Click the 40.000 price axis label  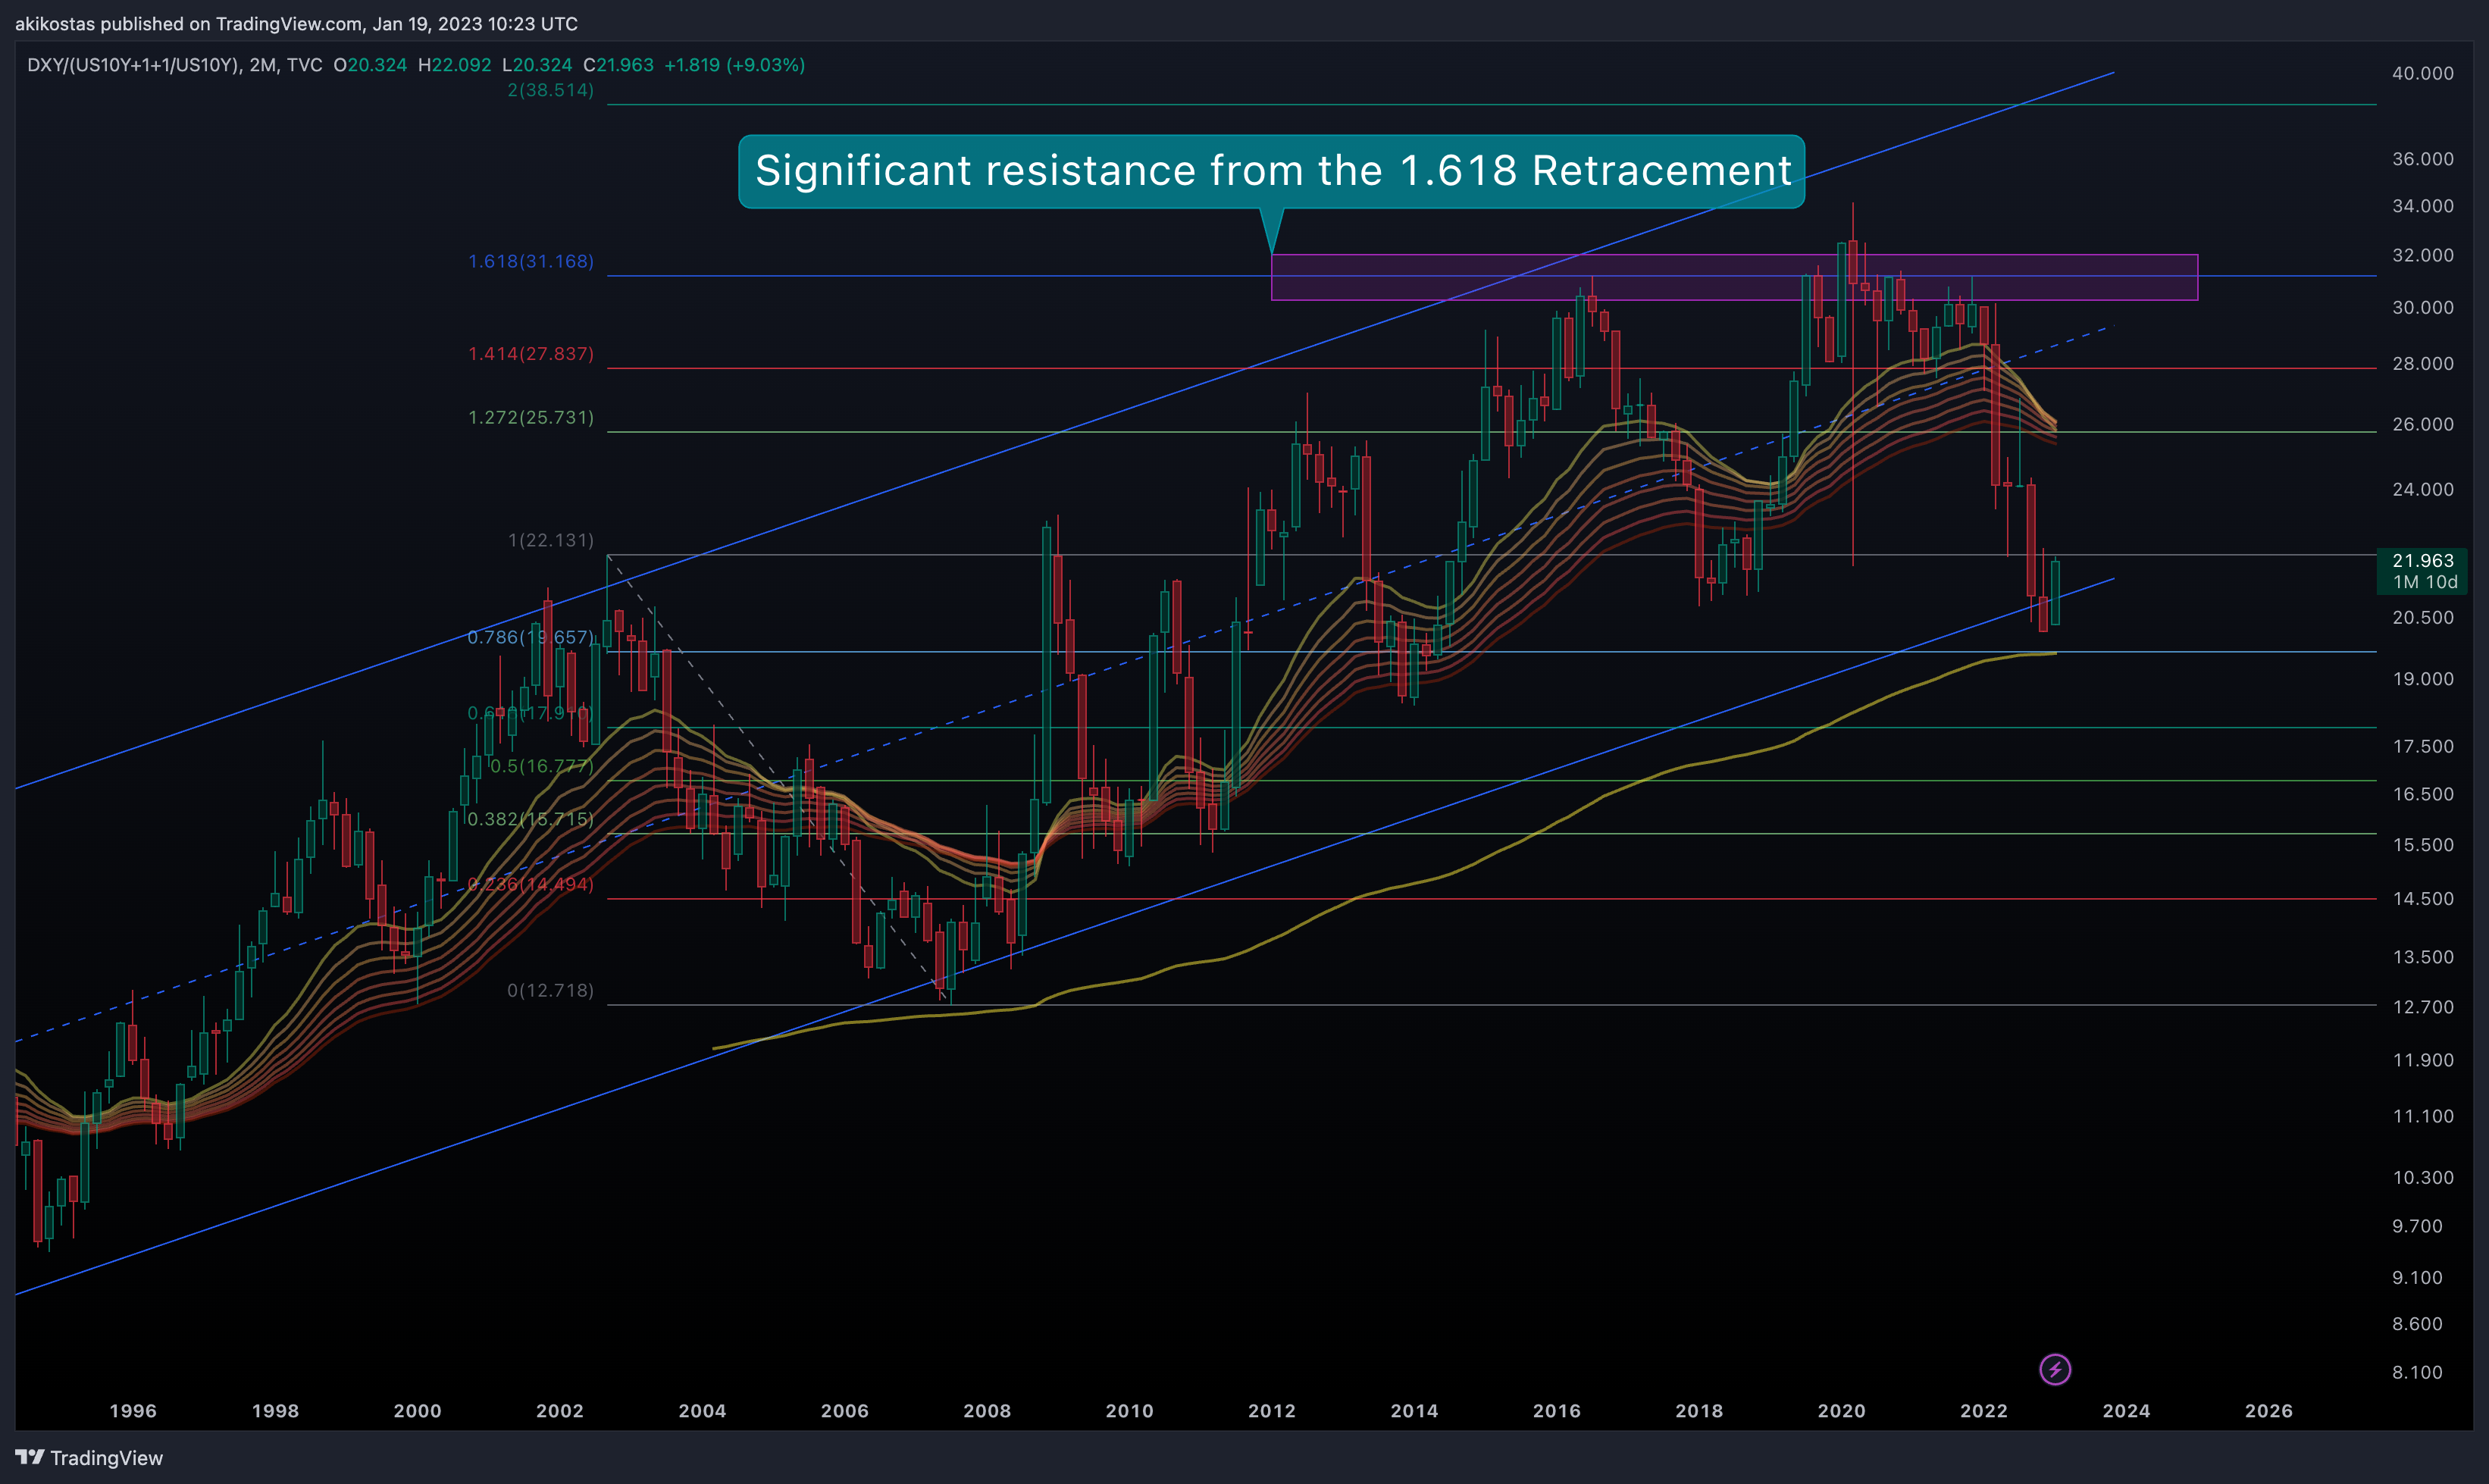click(x=2422, y=73)
